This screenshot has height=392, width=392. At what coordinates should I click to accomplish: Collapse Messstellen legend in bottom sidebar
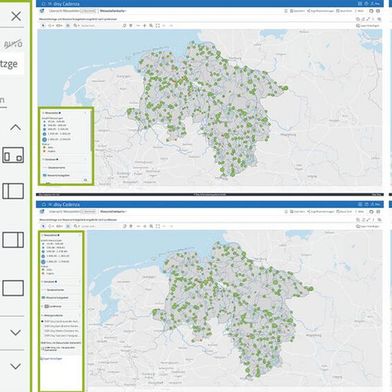[43, 235]
